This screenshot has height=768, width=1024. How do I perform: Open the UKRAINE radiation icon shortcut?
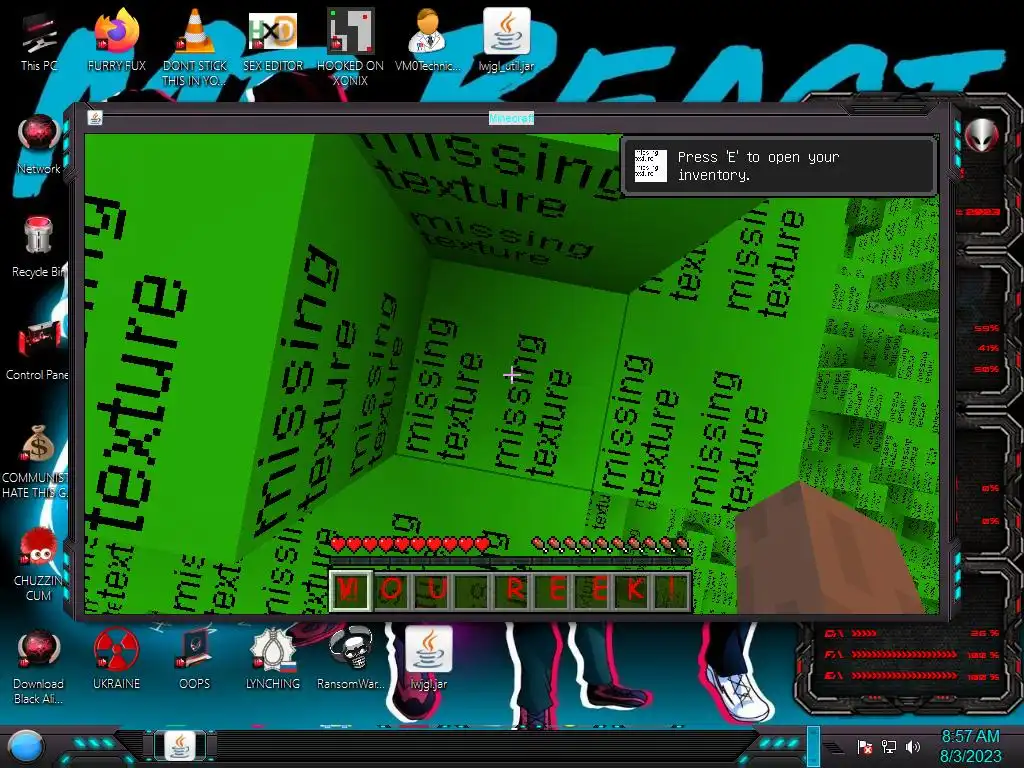point(116,660)
